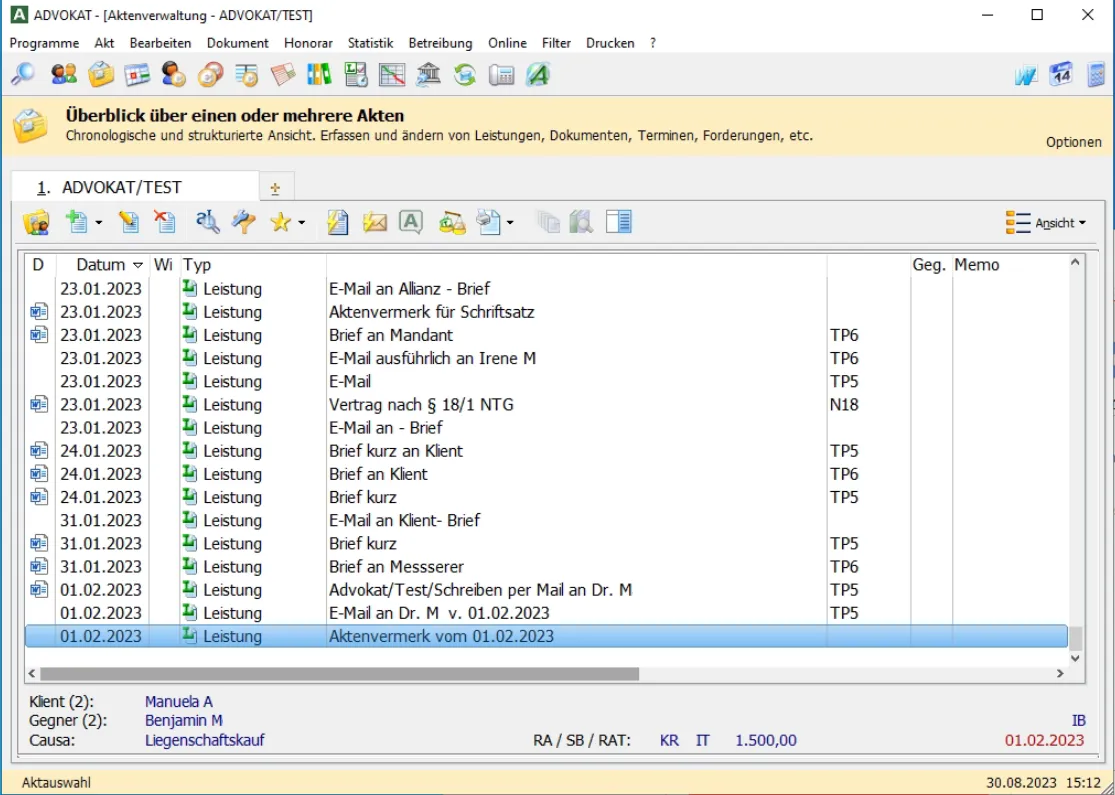Launch the Word icon at top right
This screenshot has height=795, width=1115.
pos(1025,75)
